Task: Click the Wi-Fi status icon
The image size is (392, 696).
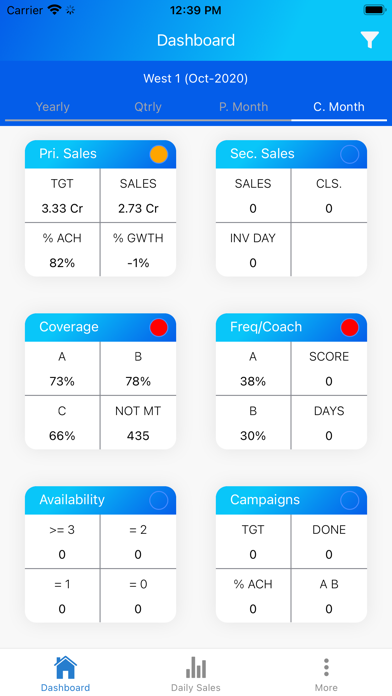Action: 55,10
